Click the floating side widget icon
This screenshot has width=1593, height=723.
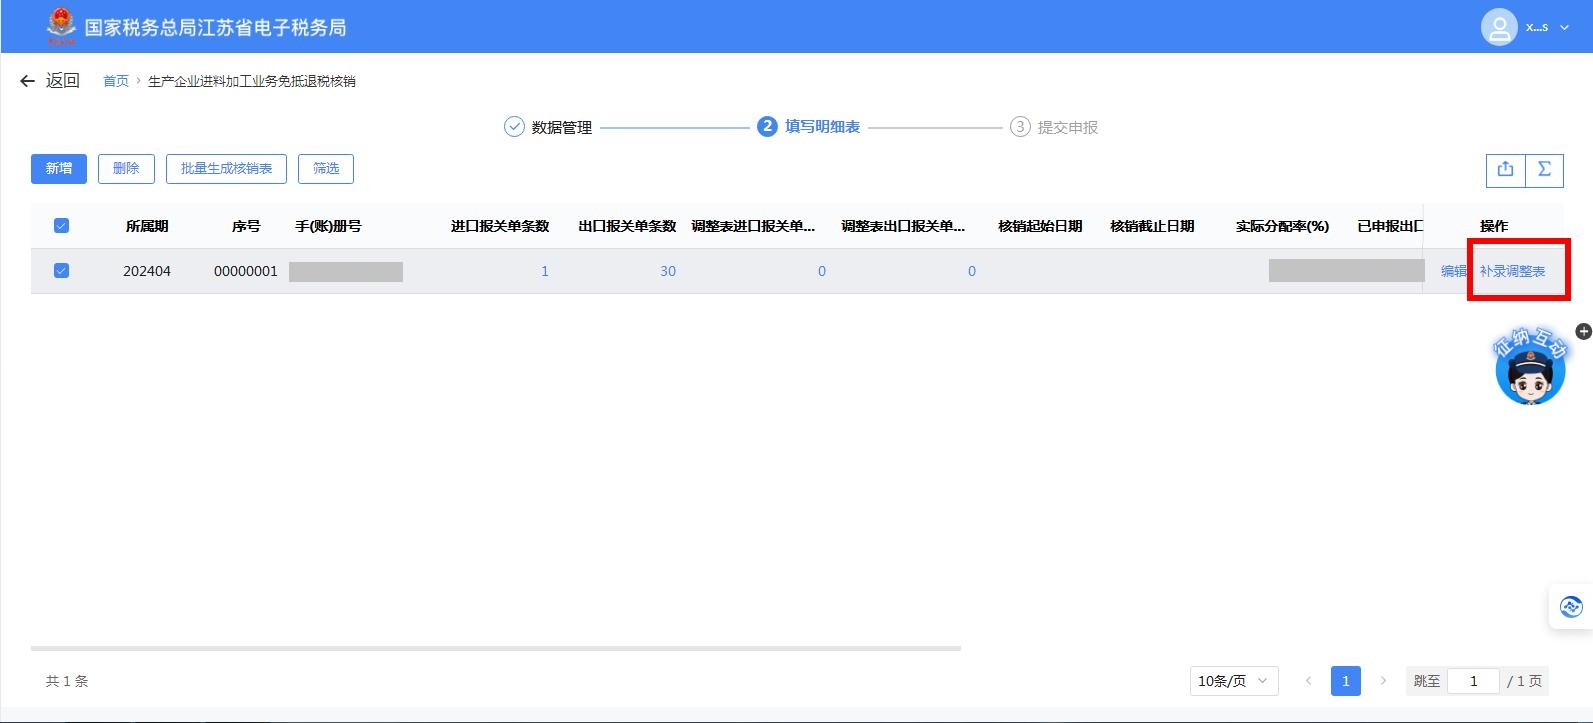tap(1570, 606)
